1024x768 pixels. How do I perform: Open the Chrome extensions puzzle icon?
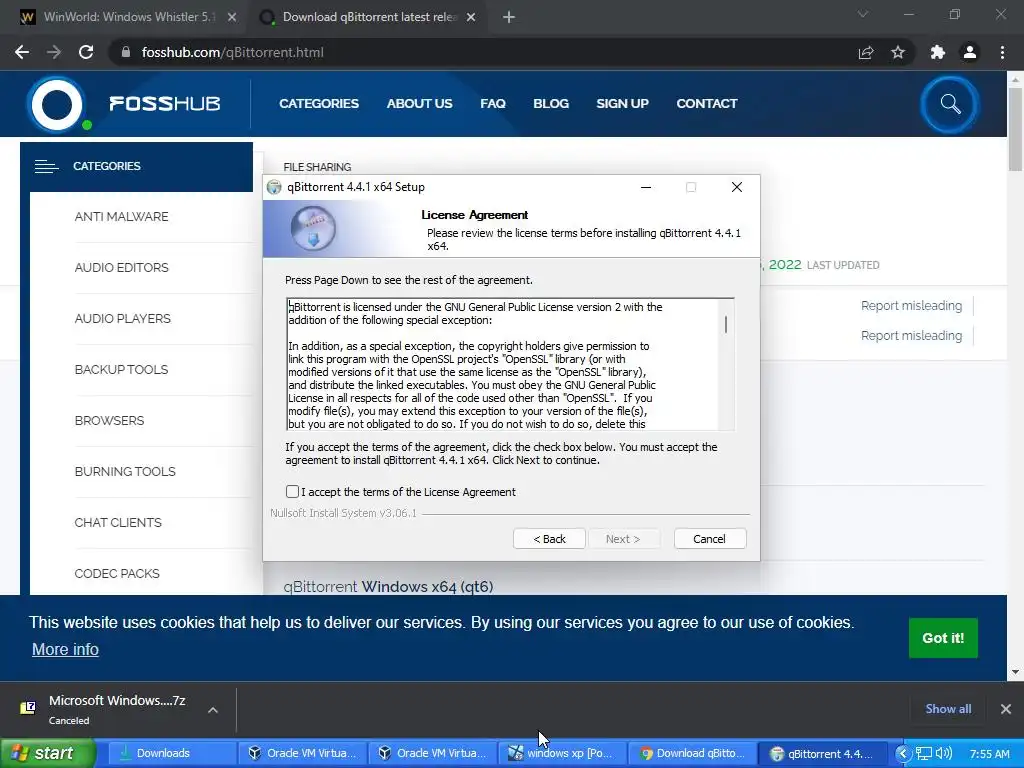tap(938, 52)
